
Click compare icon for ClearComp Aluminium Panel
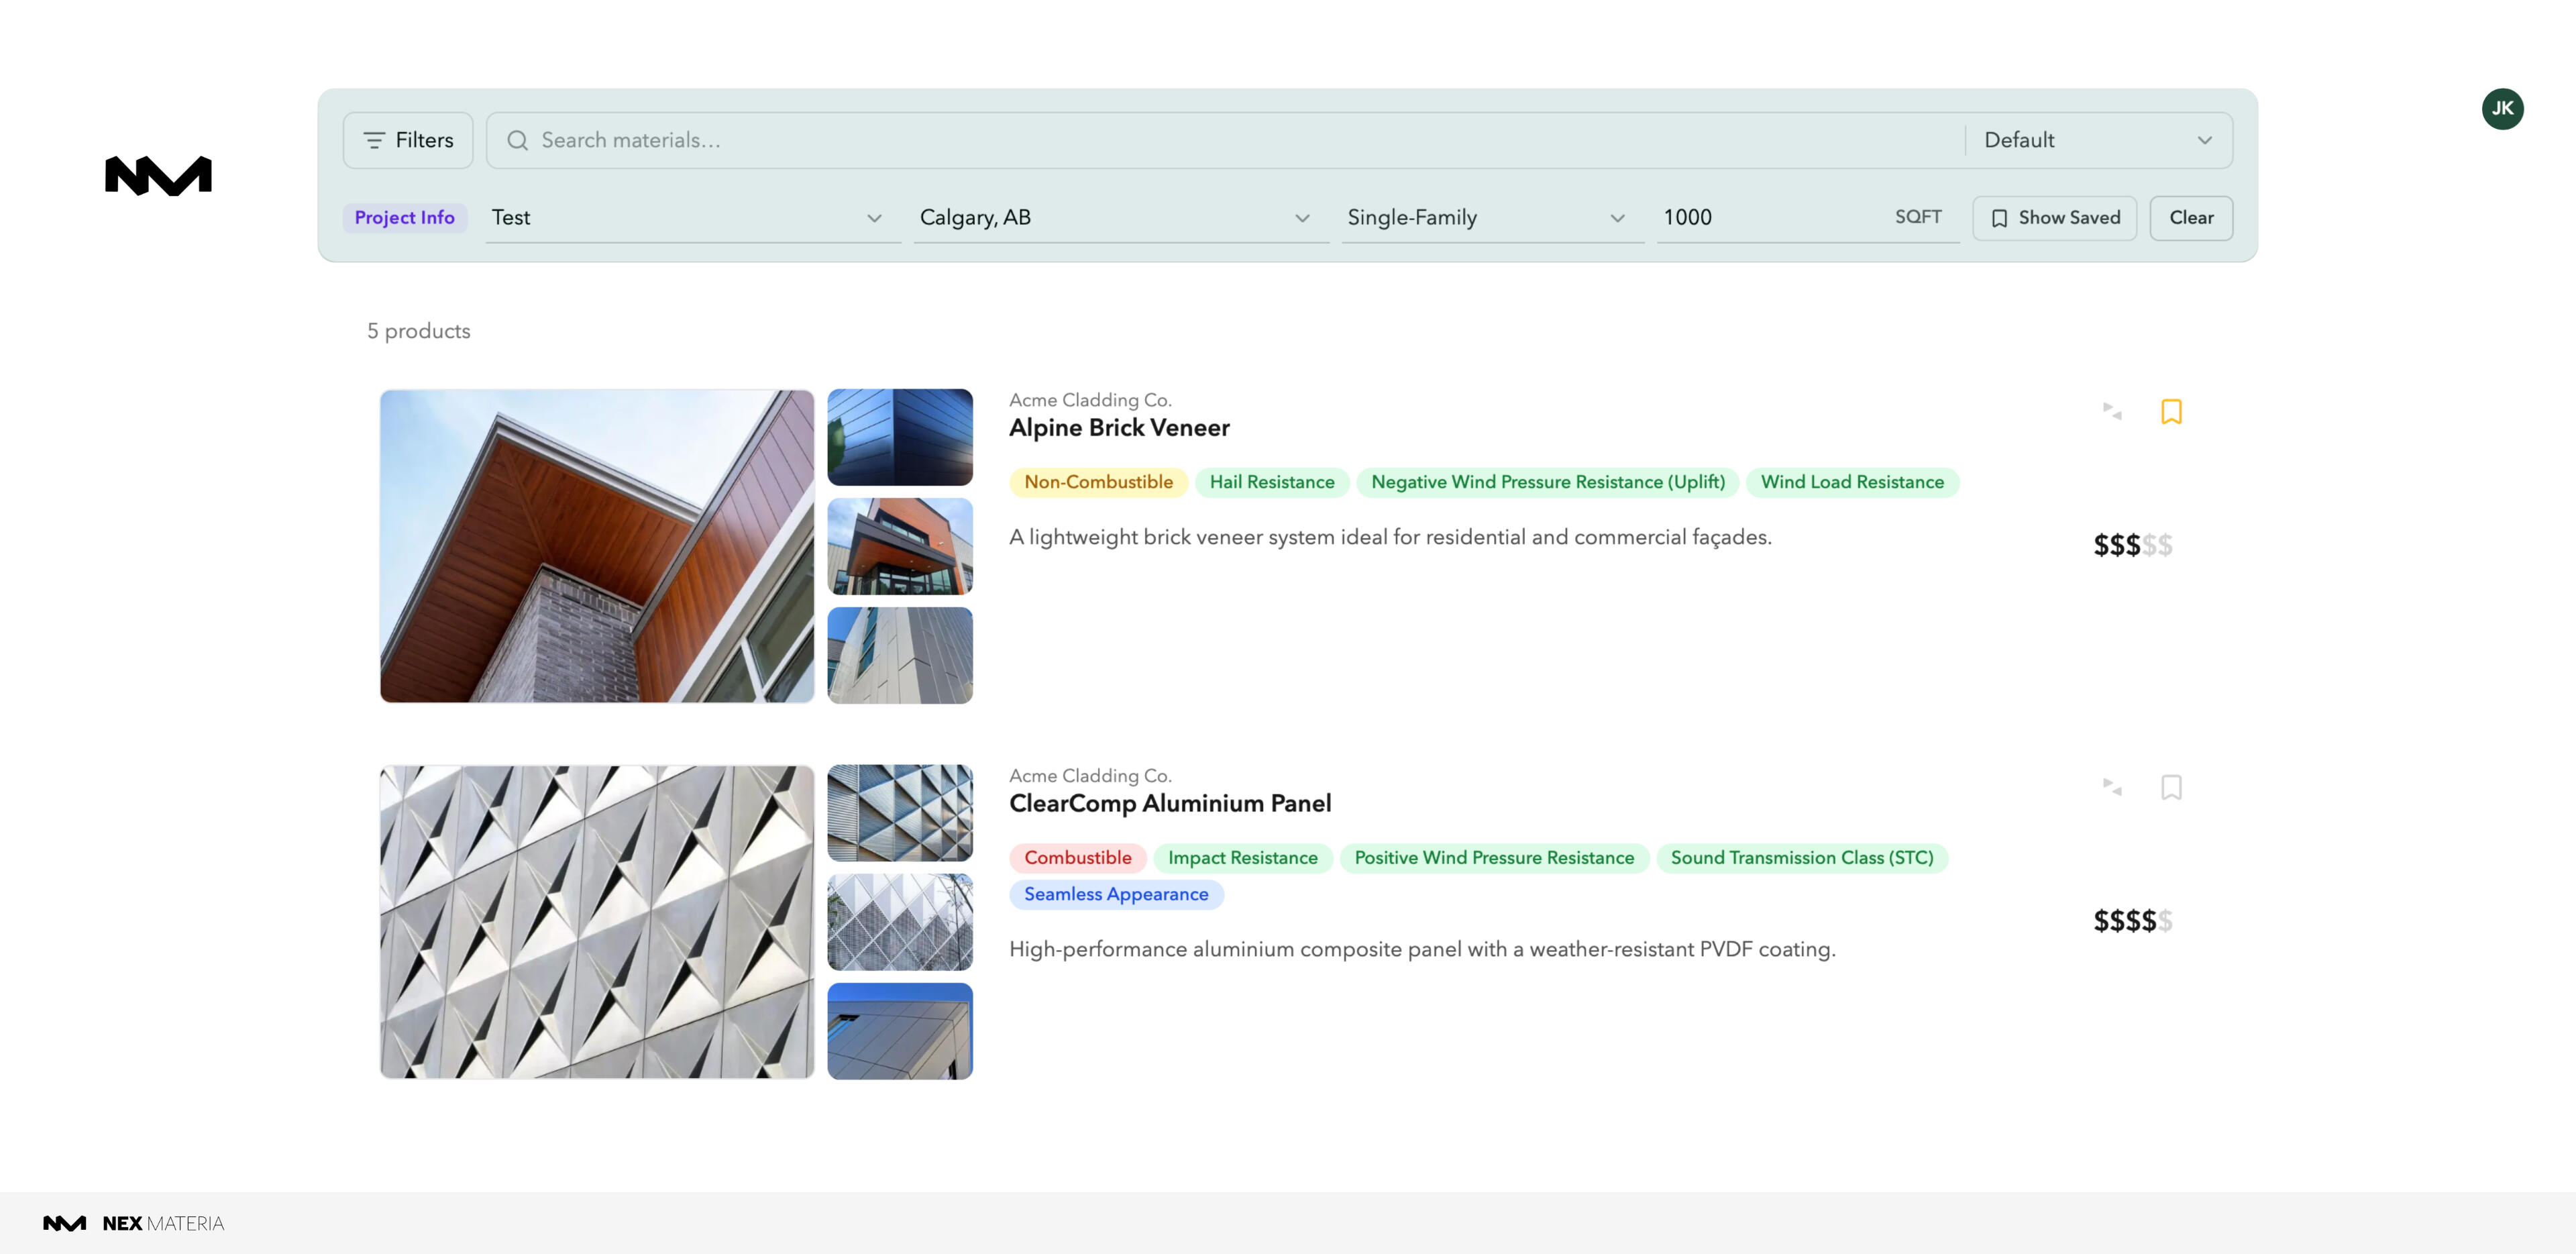click(2111, 787)
